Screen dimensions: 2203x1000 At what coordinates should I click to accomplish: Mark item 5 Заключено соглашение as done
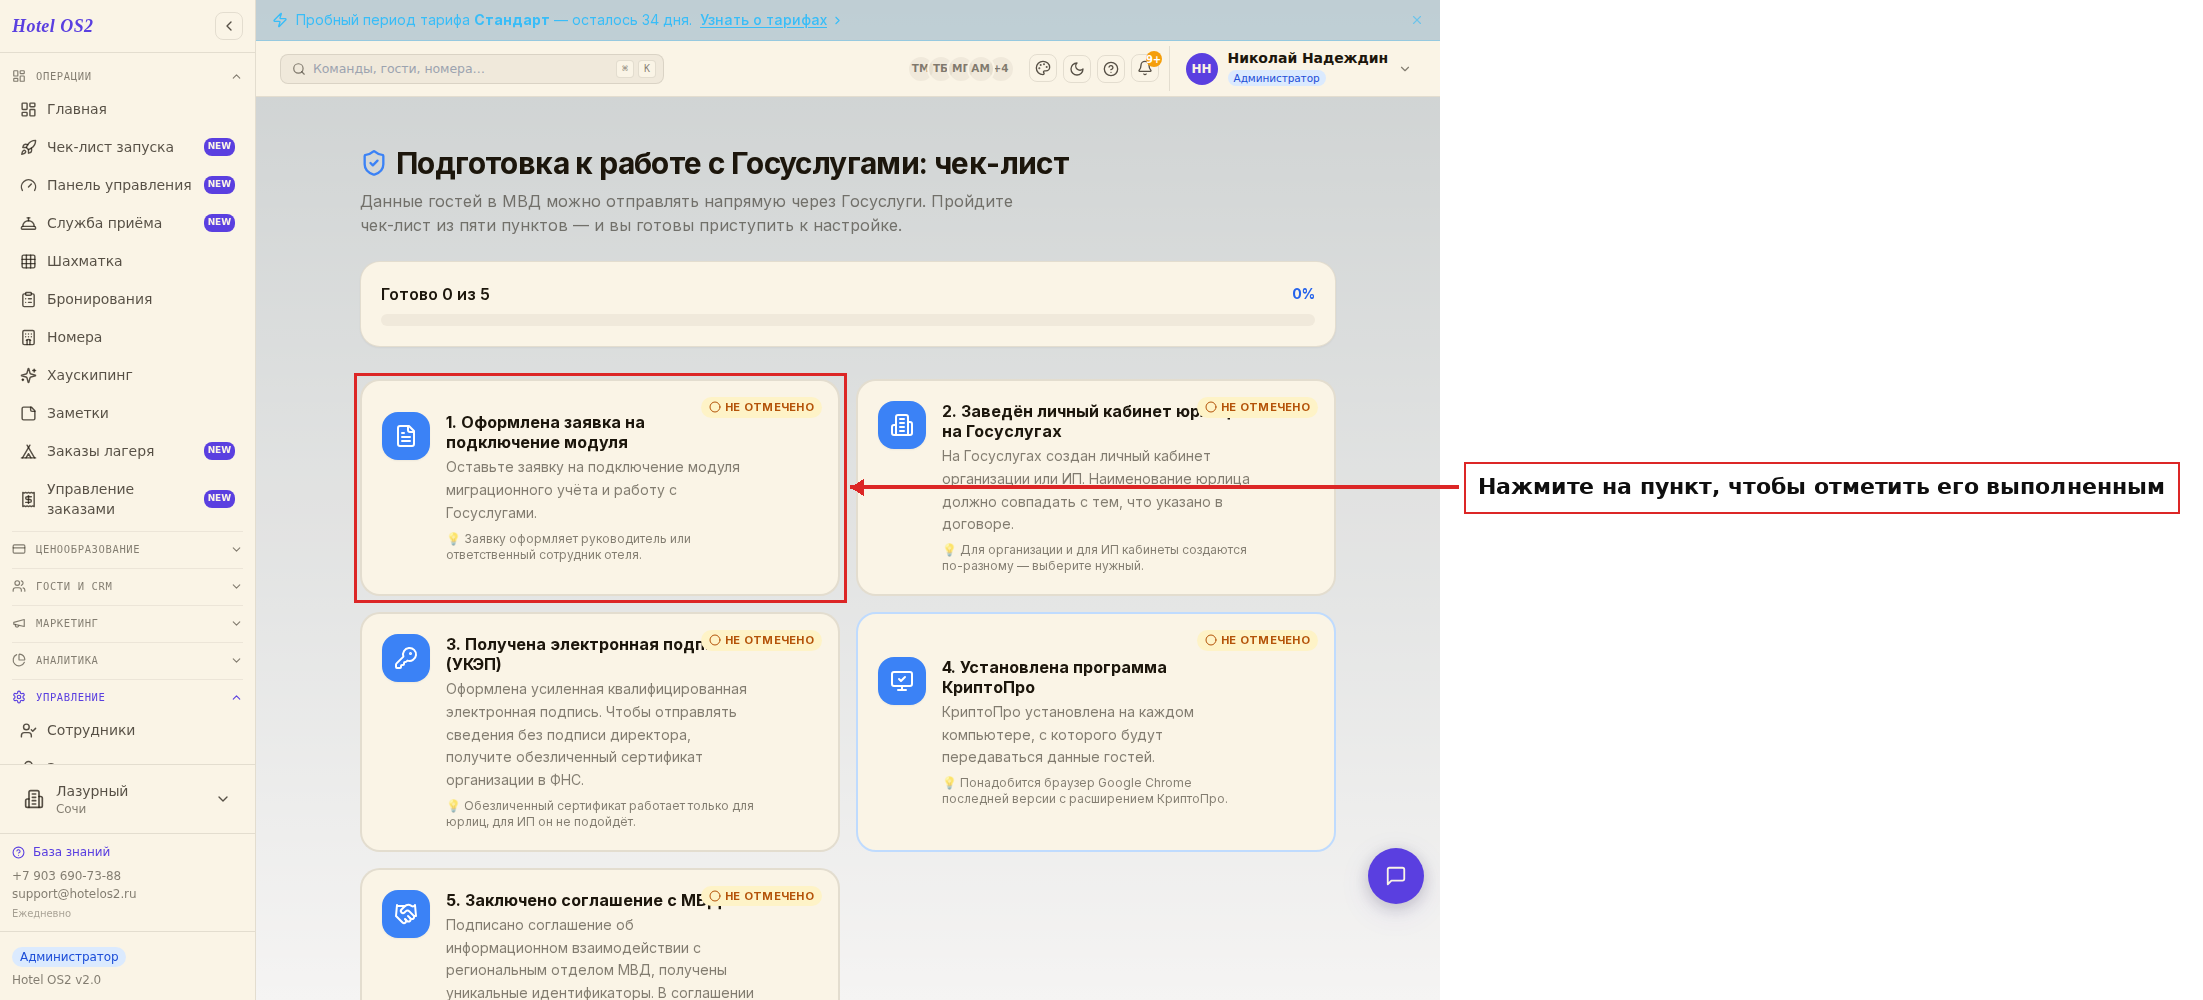(x=600, y=935)
